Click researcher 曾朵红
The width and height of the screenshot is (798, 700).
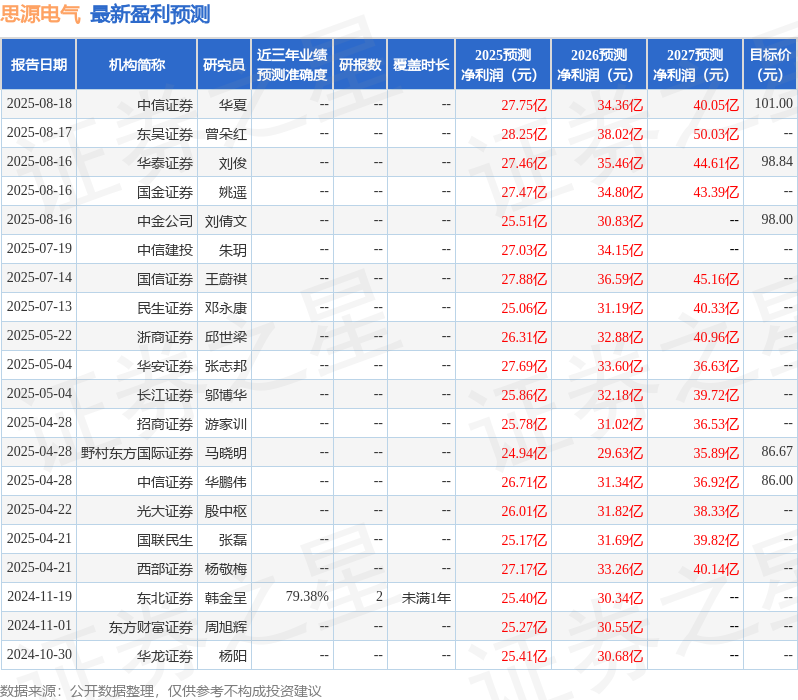225,134
